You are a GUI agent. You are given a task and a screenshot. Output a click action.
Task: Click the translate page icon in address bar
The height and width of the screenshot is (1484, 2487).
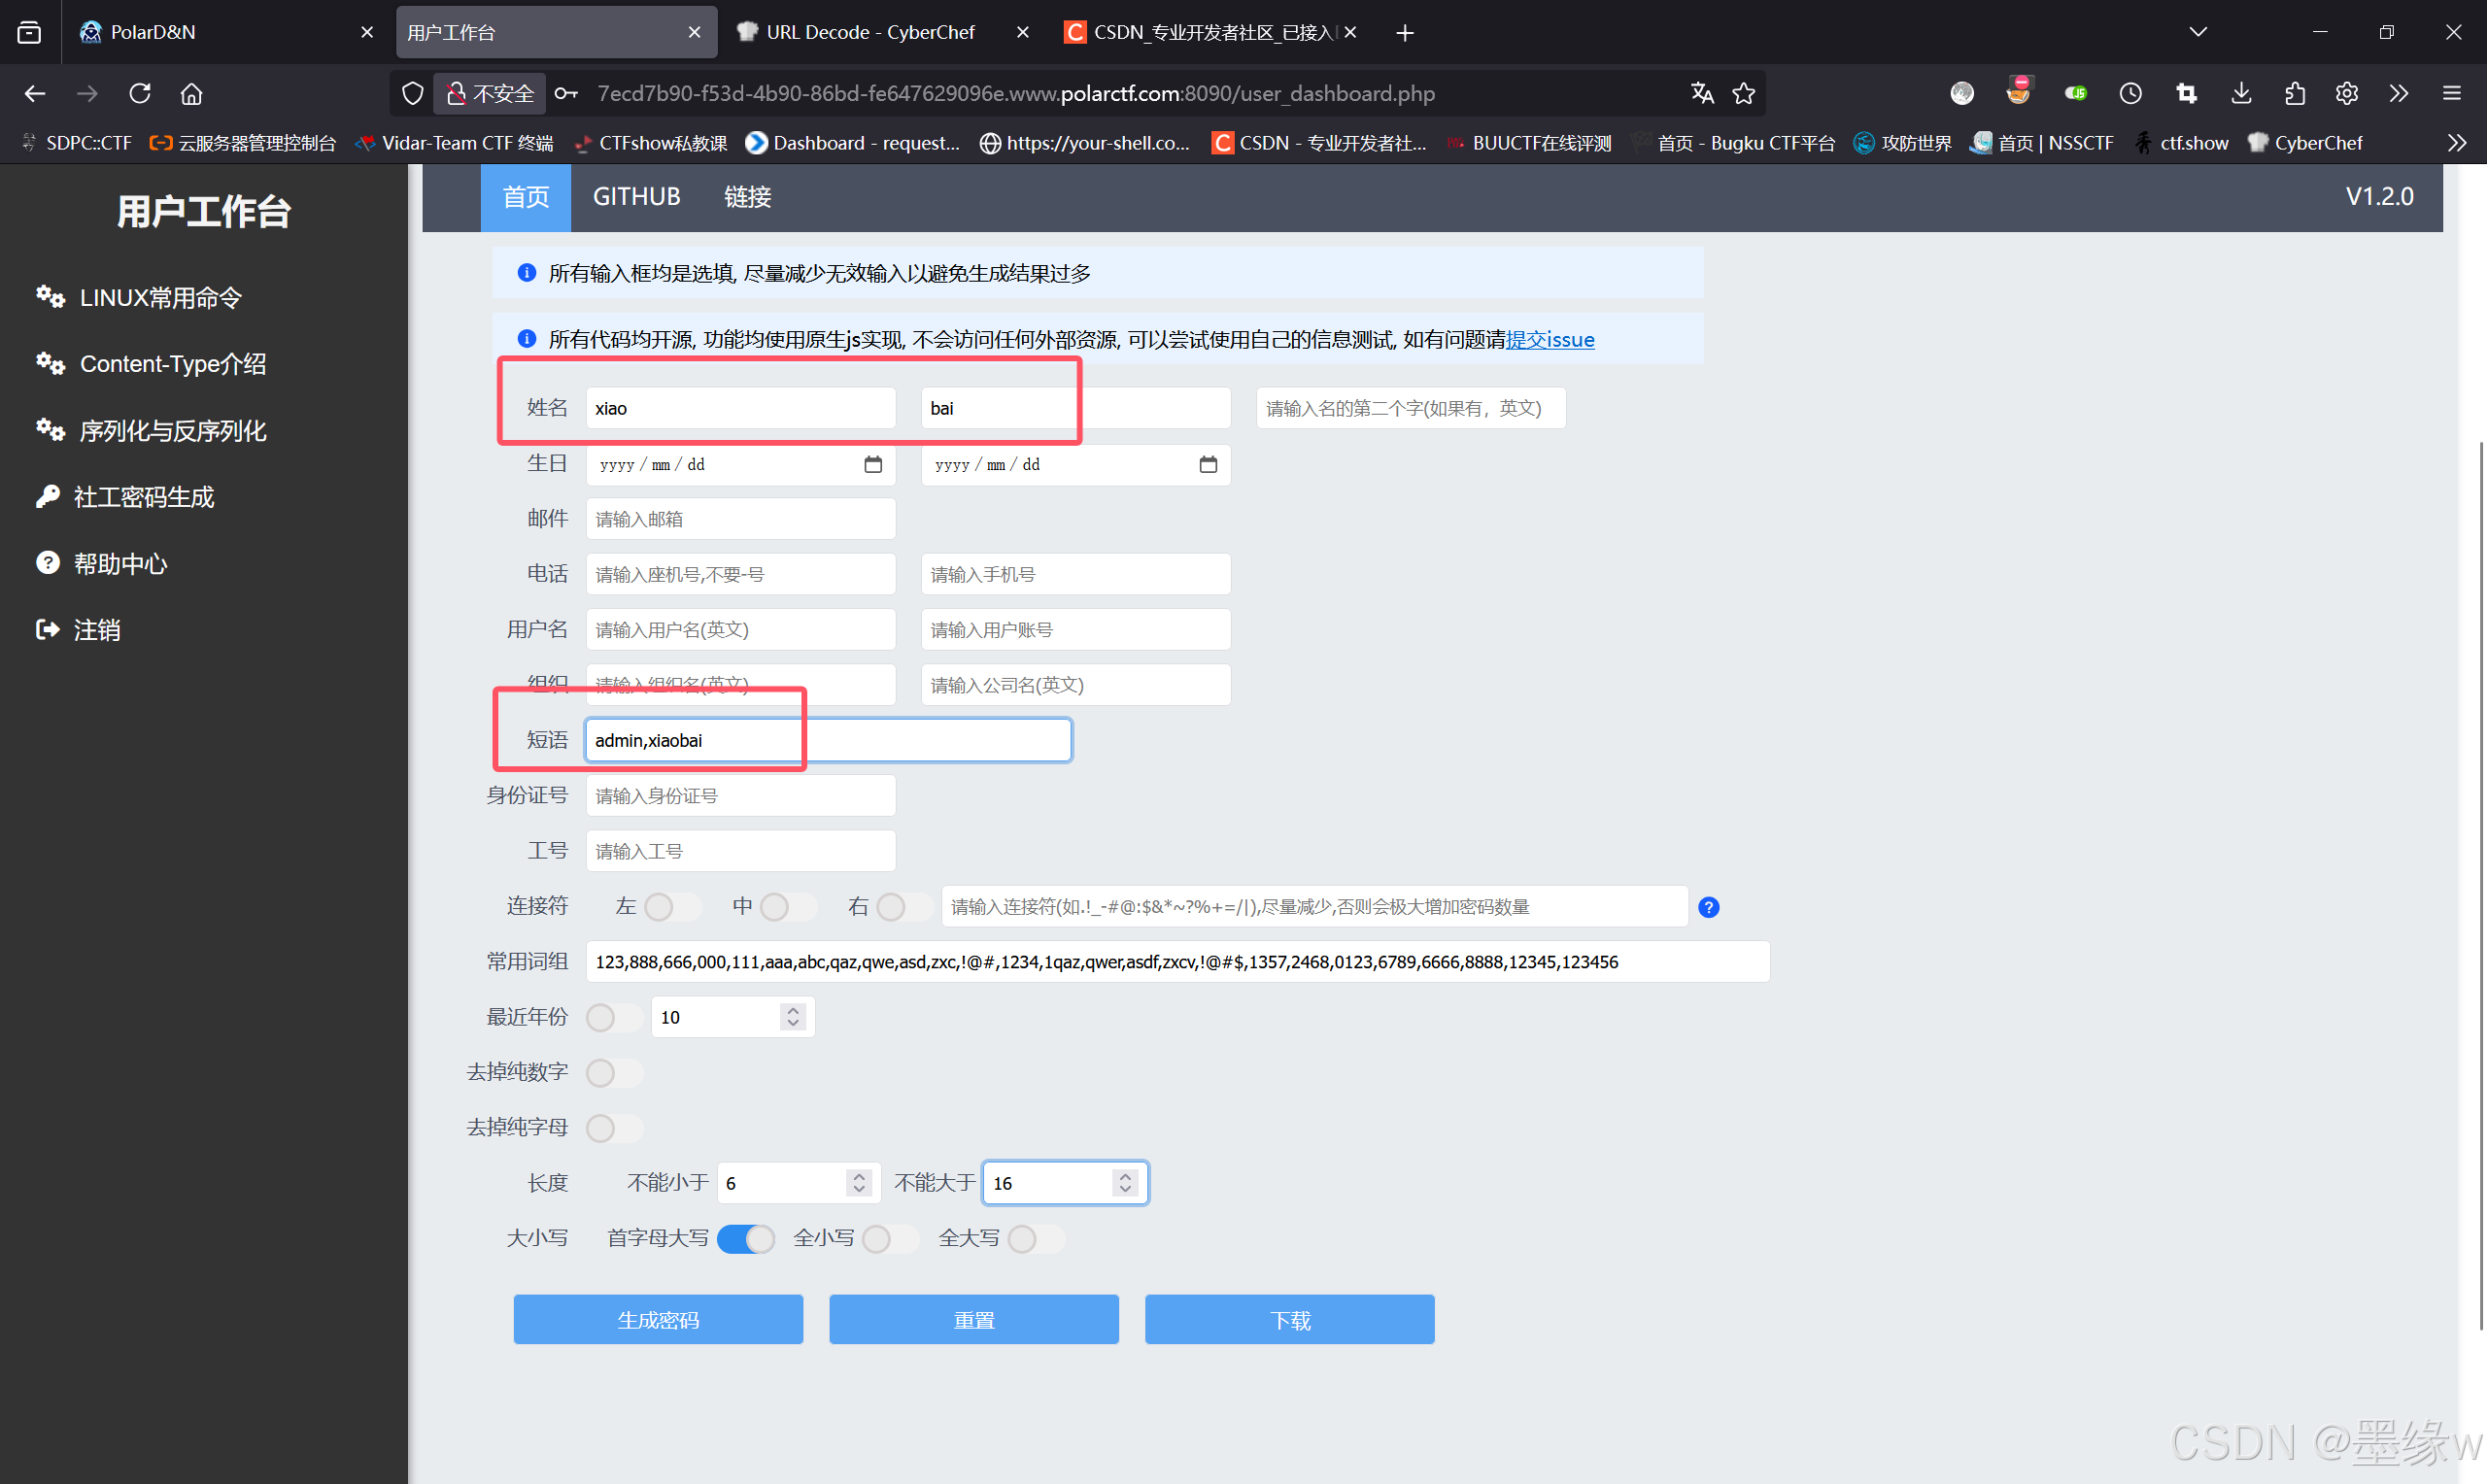[1701, 93]
